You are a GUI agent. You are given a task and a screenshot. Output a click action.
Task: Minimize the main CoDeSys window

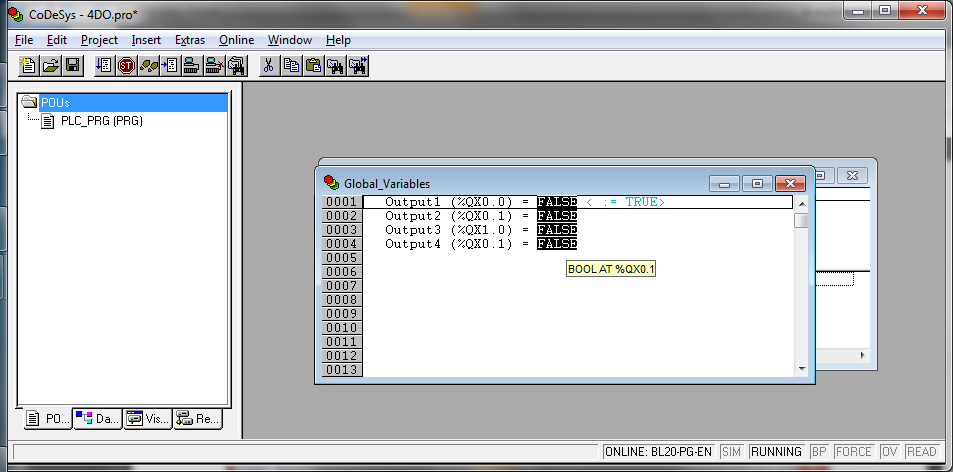point(859,10)
